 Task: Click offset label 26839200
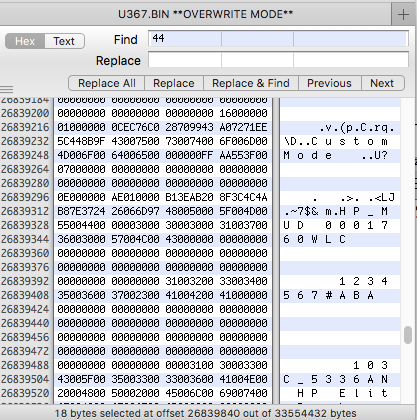[x=25, y=113]
